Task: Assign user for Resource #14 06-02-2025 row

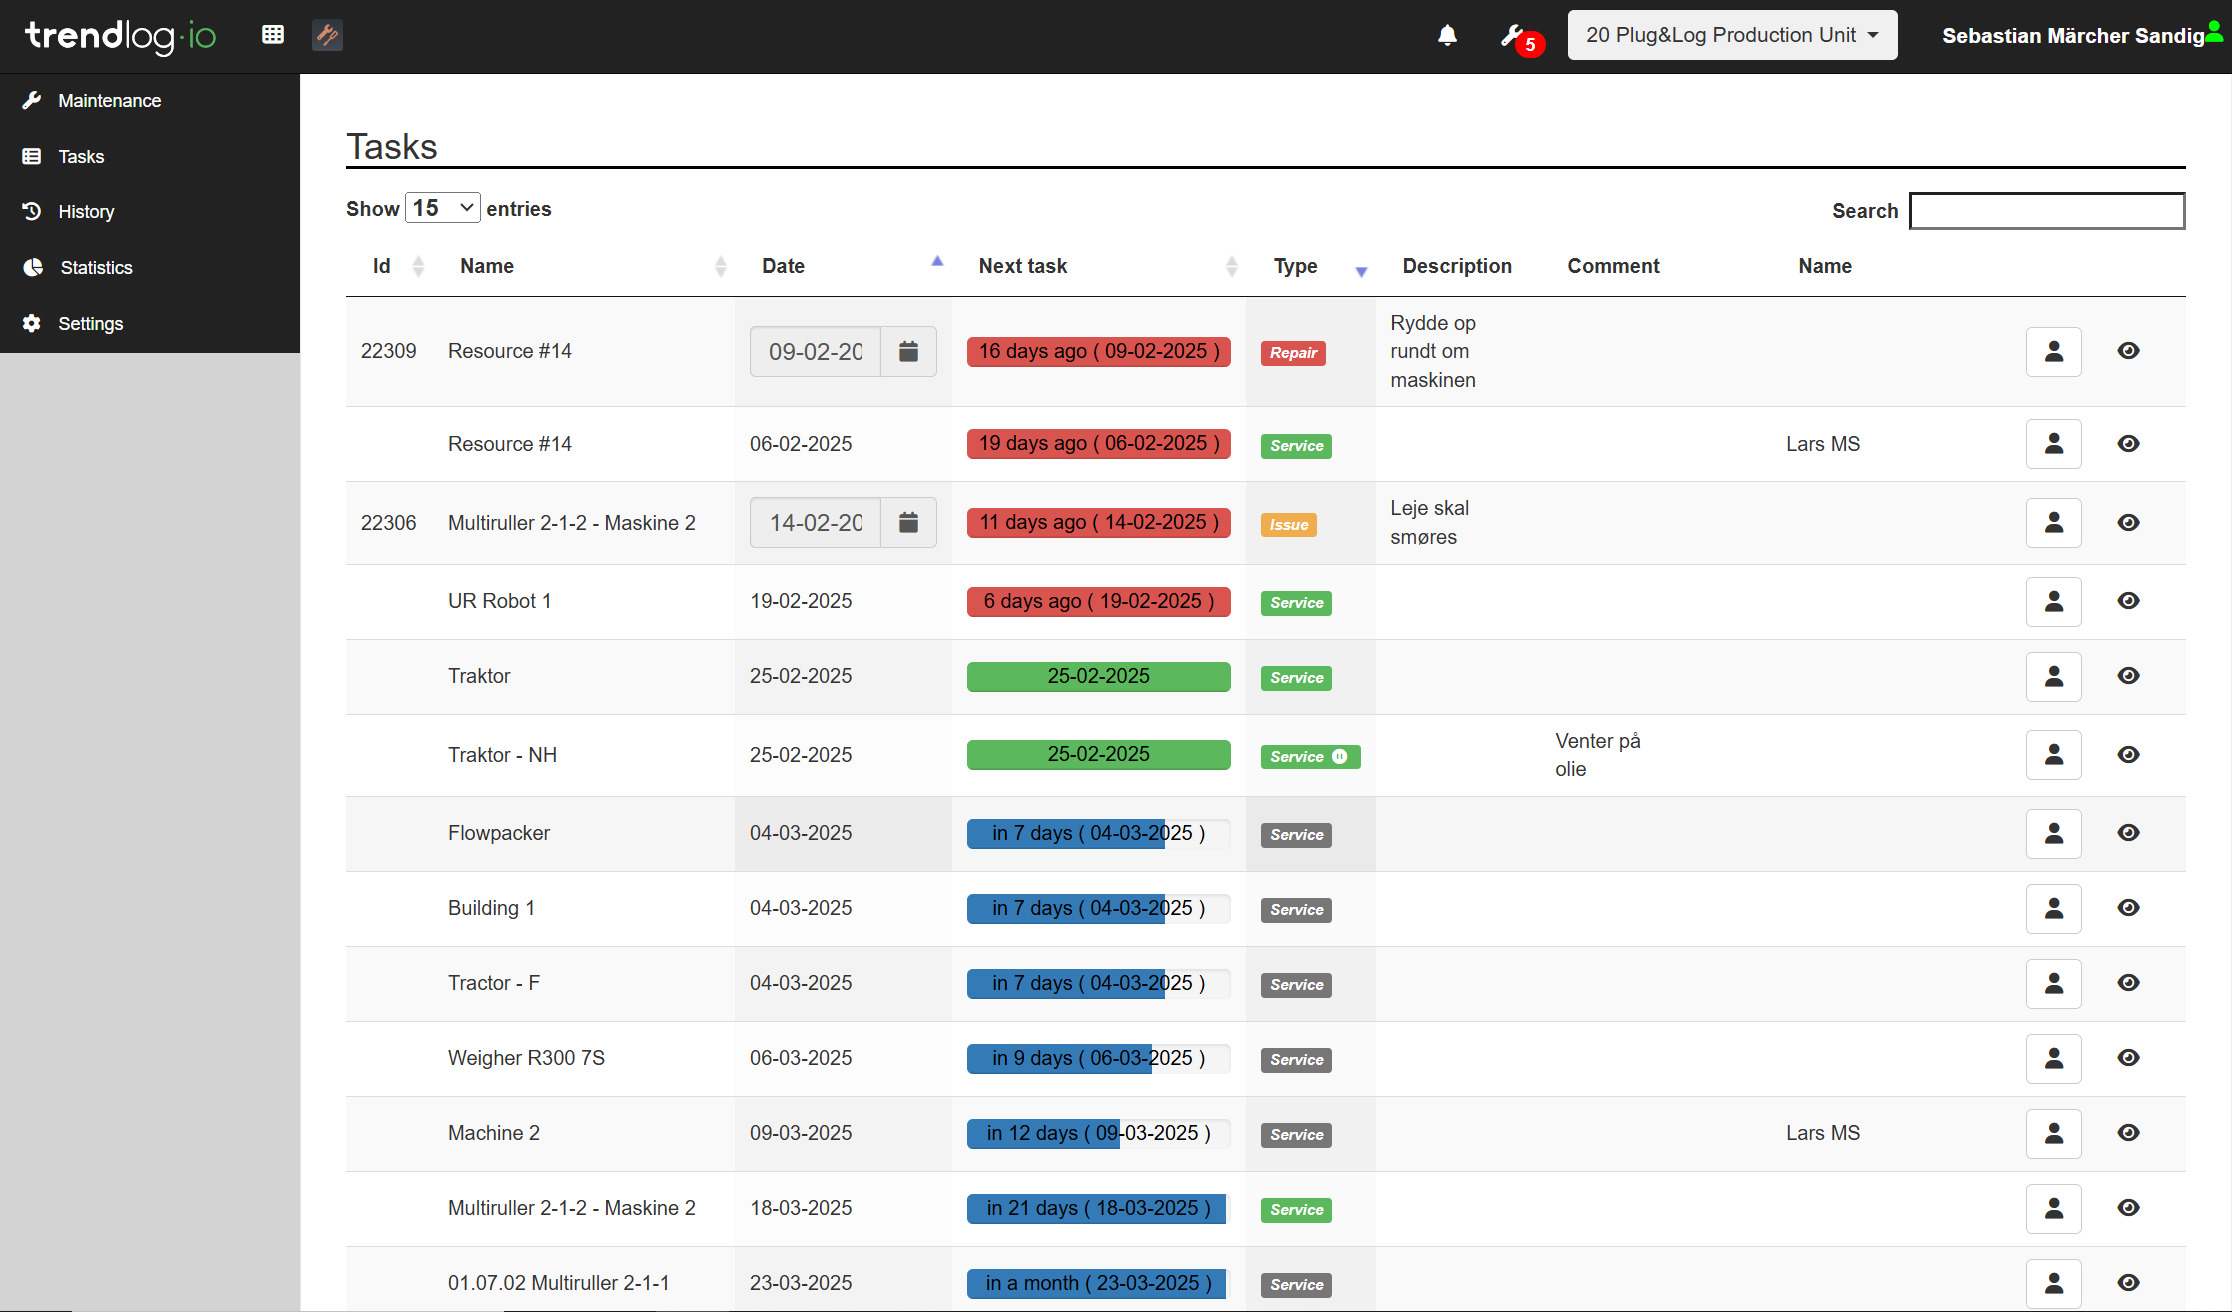Action: tap(2054, 444)
